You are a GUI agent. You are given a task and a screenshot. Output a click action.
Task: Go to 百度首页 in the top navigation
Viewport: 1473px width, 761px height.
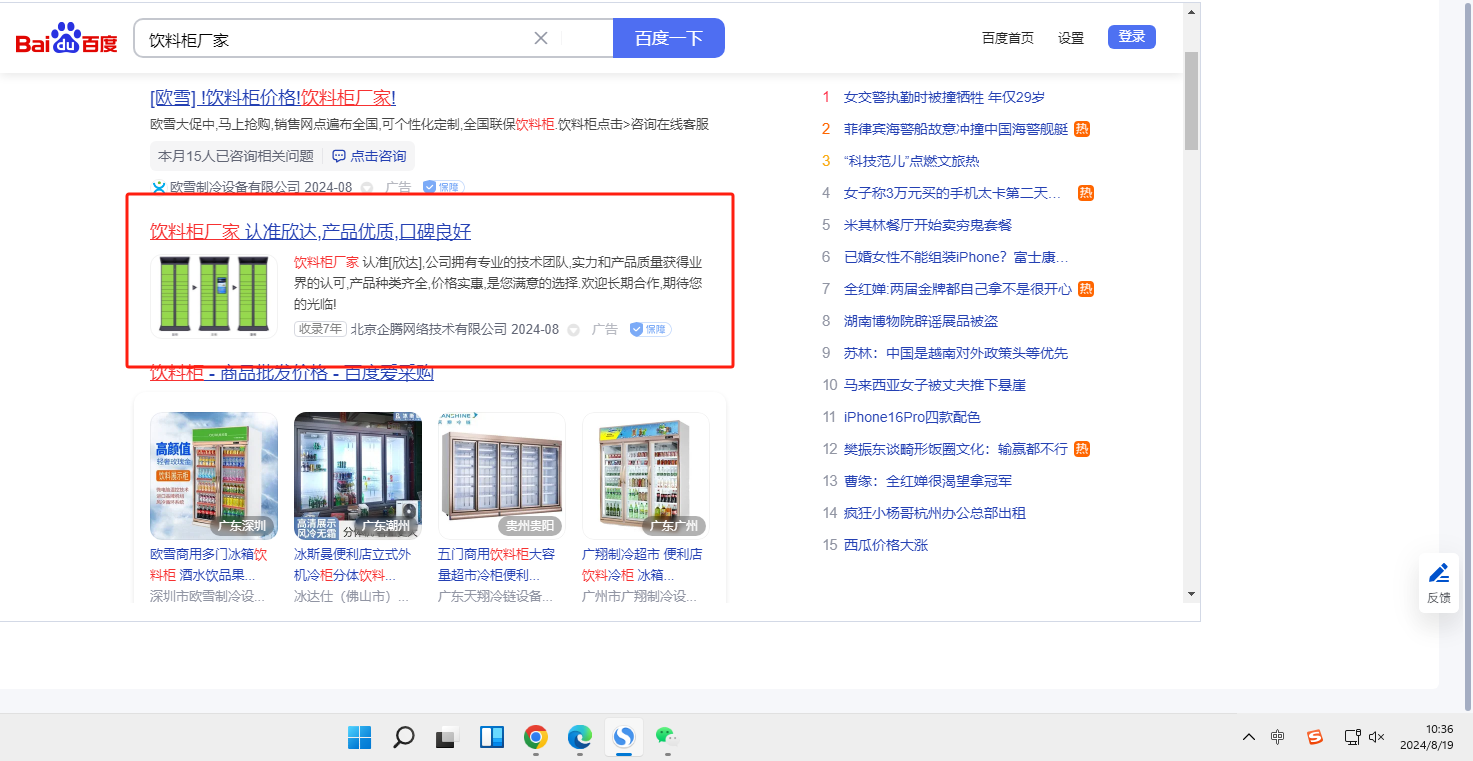pyautogui.click(x=1008, y=38)
